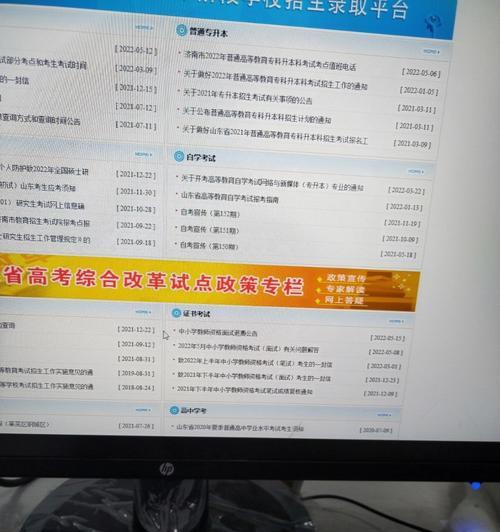Open 山东省高等教育自学考试报考指南
Image resolution: width=500 pixels, height=532 pixels.
pos(230,197)
